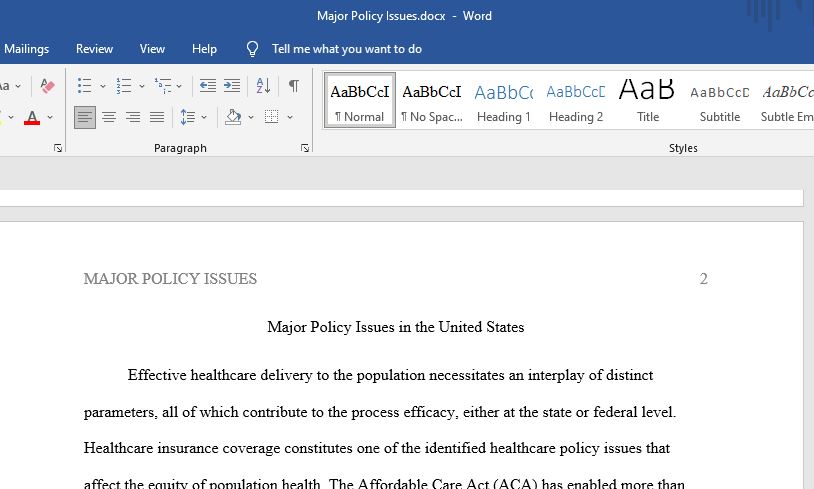Click 'Tell me what you want to do' box
The image size is (814, 489).
click(346, 49)
